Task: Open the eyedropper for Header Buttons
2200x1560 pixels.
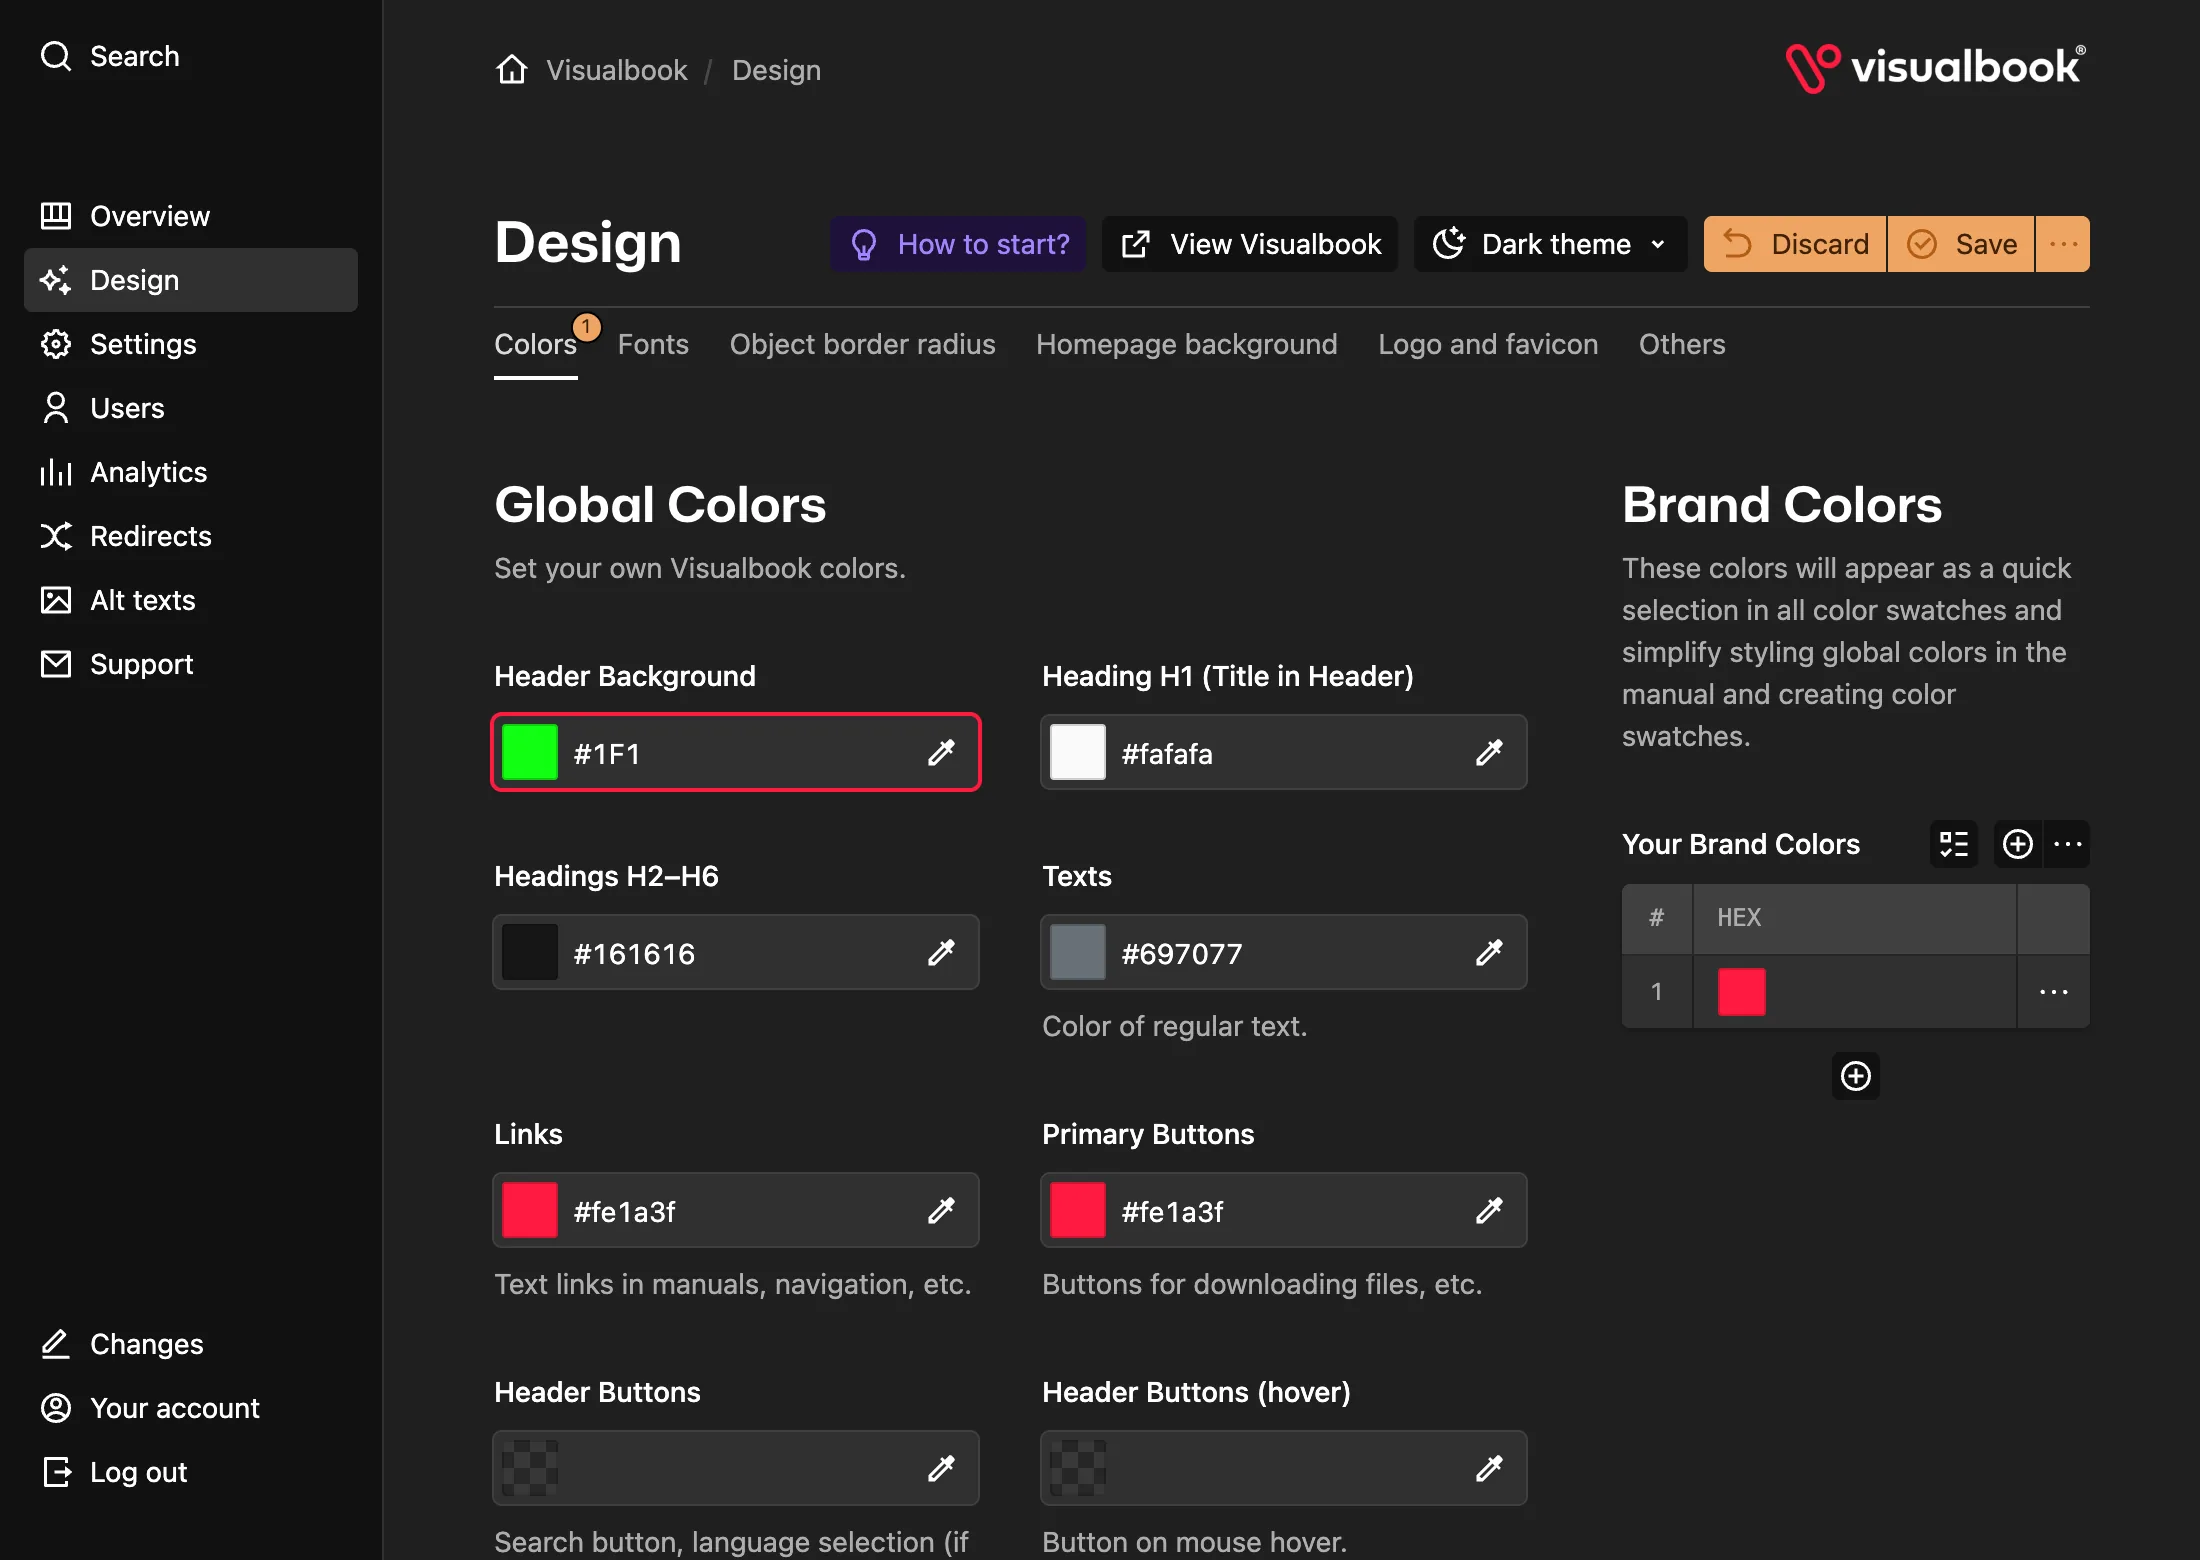Action: point(941,1468)
